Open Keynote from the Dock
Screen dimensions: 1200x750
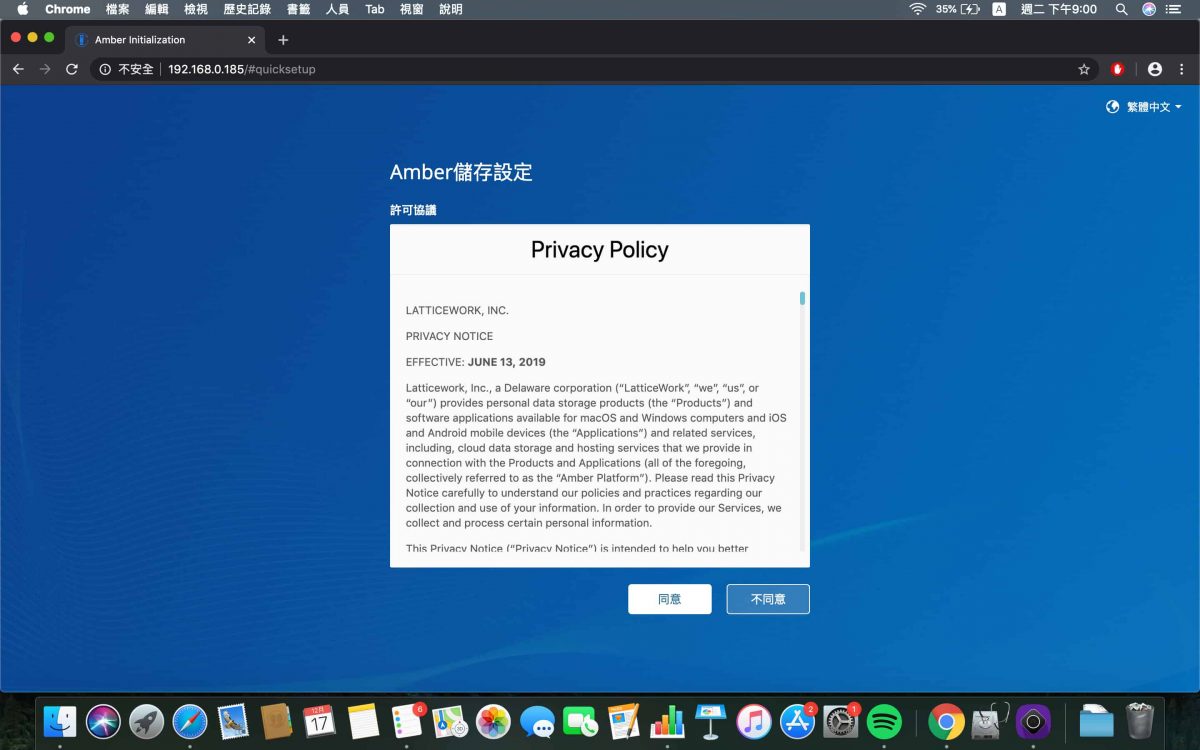point(710,721)
